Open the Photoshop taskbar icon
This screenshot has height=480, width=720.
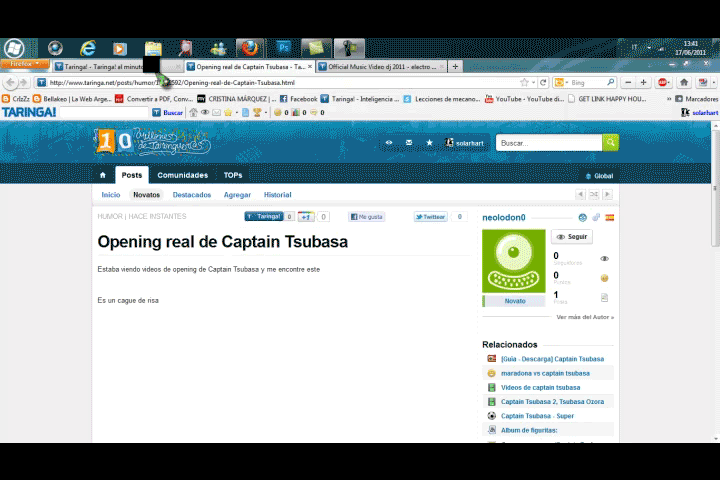tap(283, 48)
